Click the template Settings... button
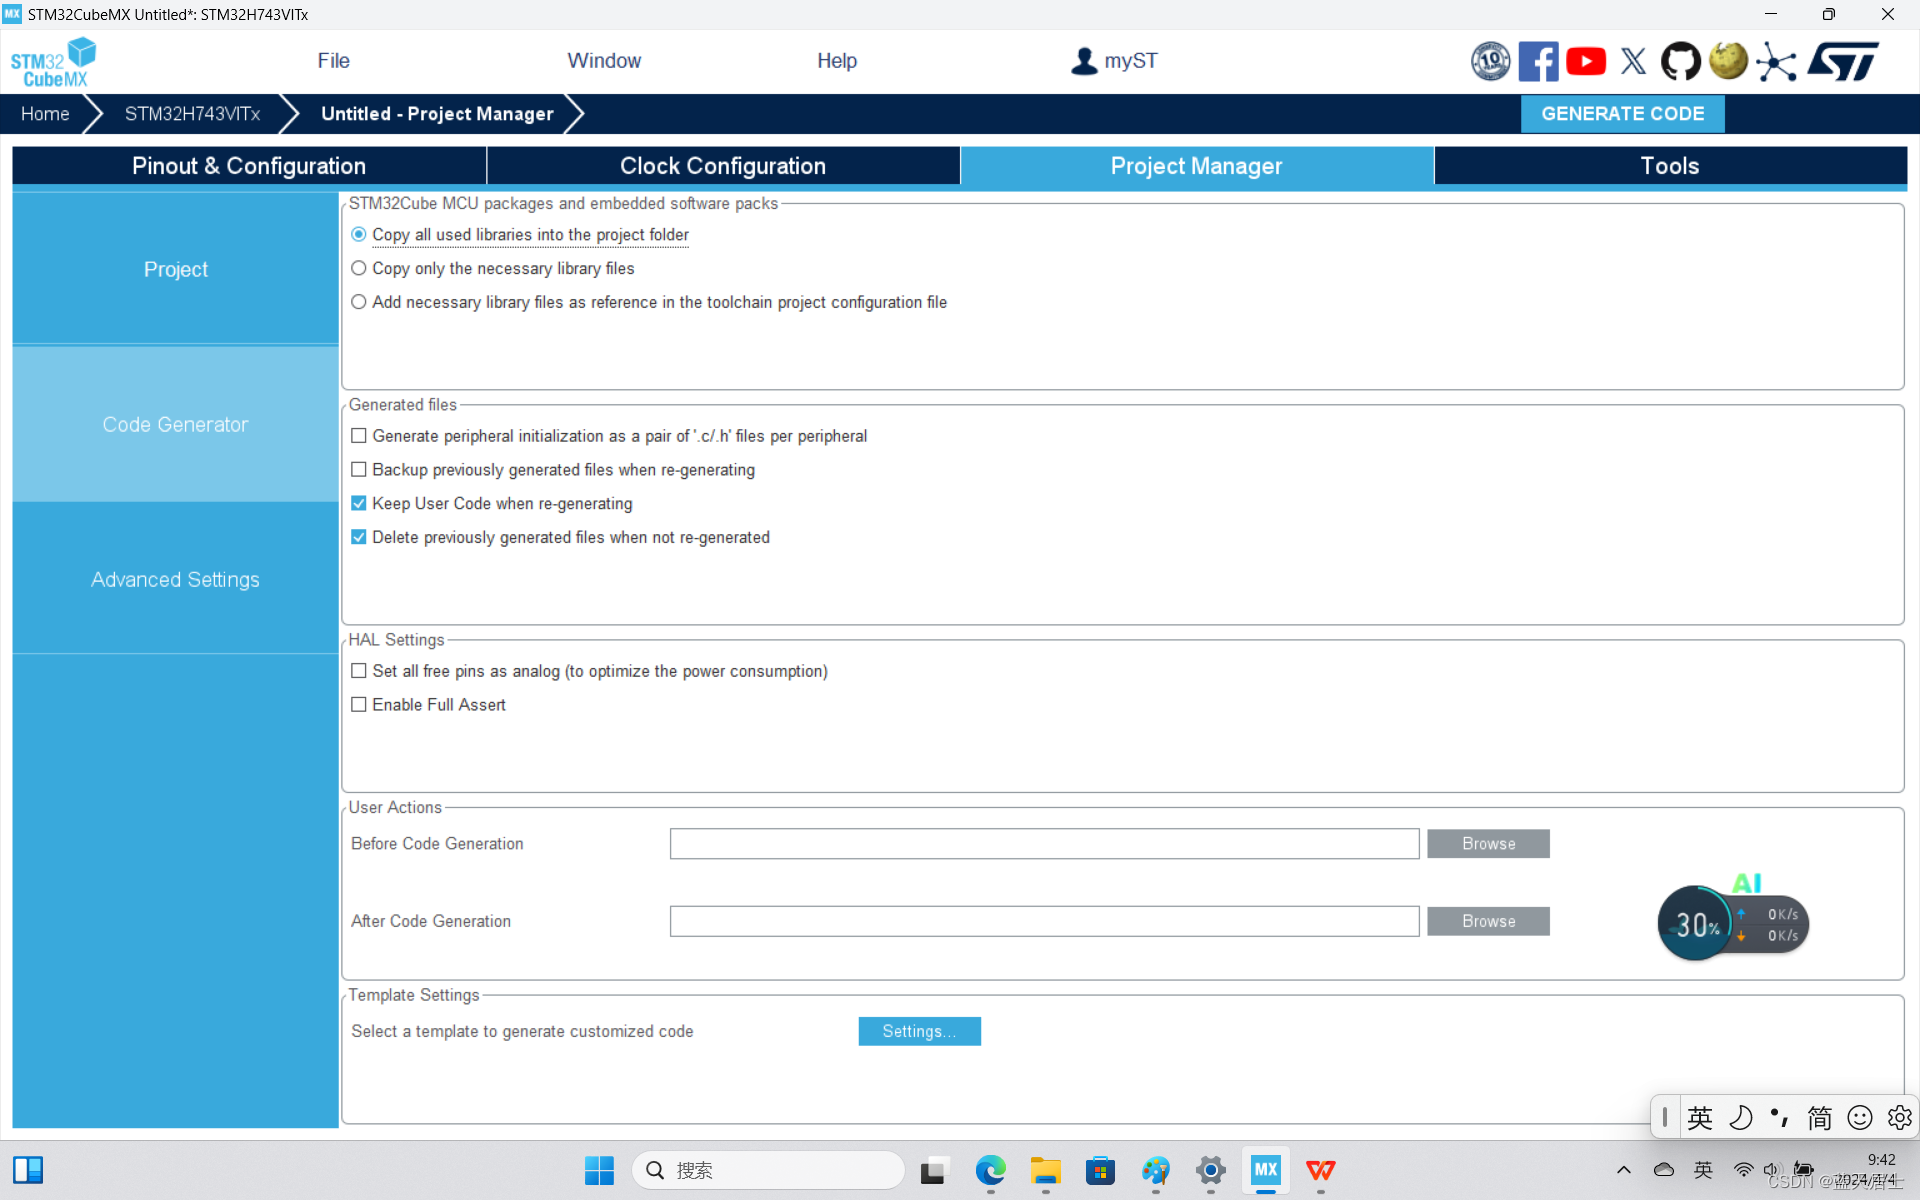The height and width of the screenshot is (1200, 1920). pos(919,1031)
